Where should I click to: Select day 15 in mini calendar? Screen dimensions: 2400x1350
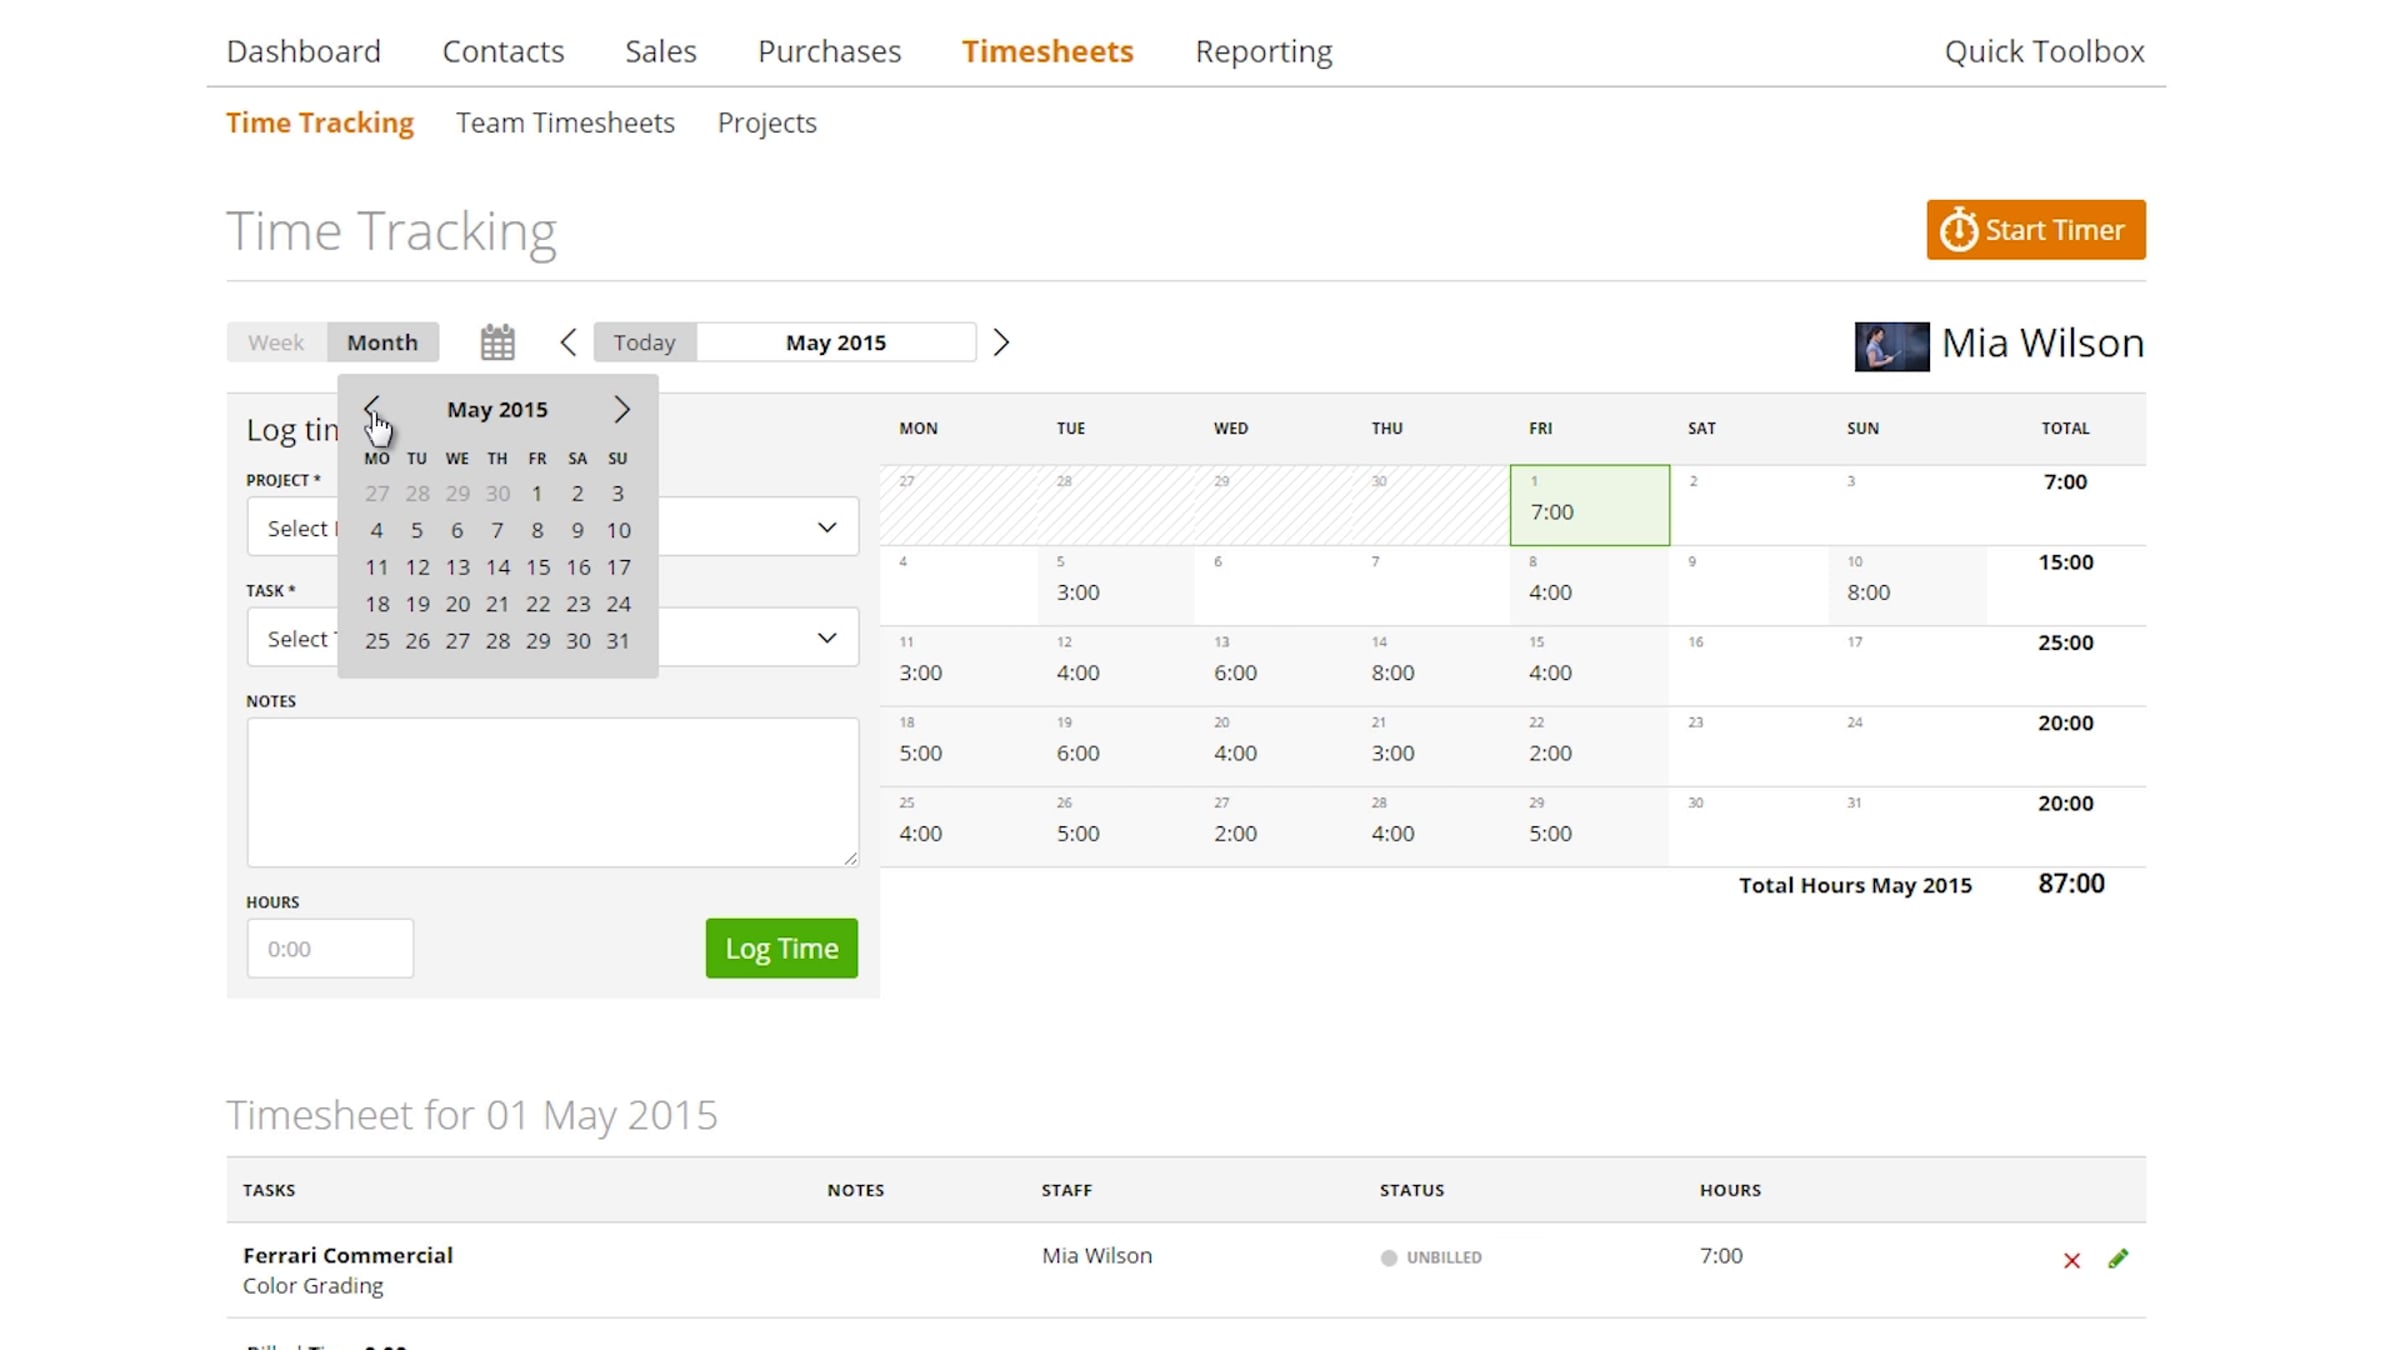(x=537, y=567)
